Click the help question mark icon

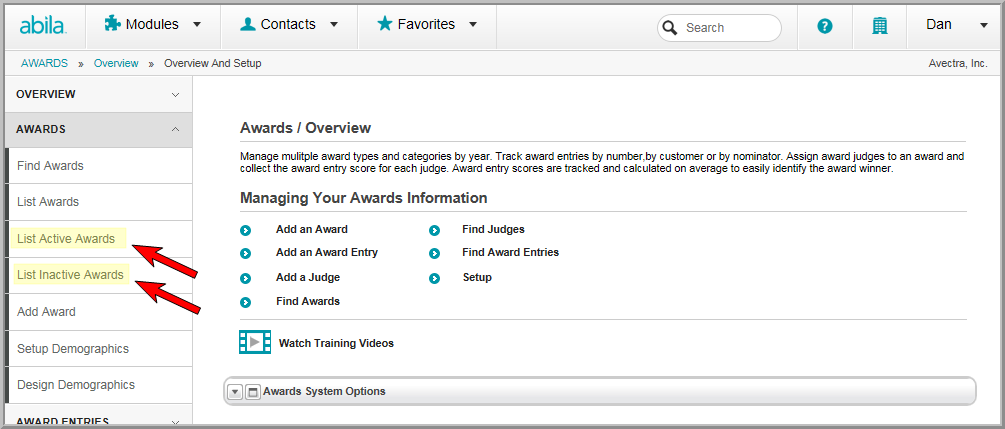click(825, 26)
